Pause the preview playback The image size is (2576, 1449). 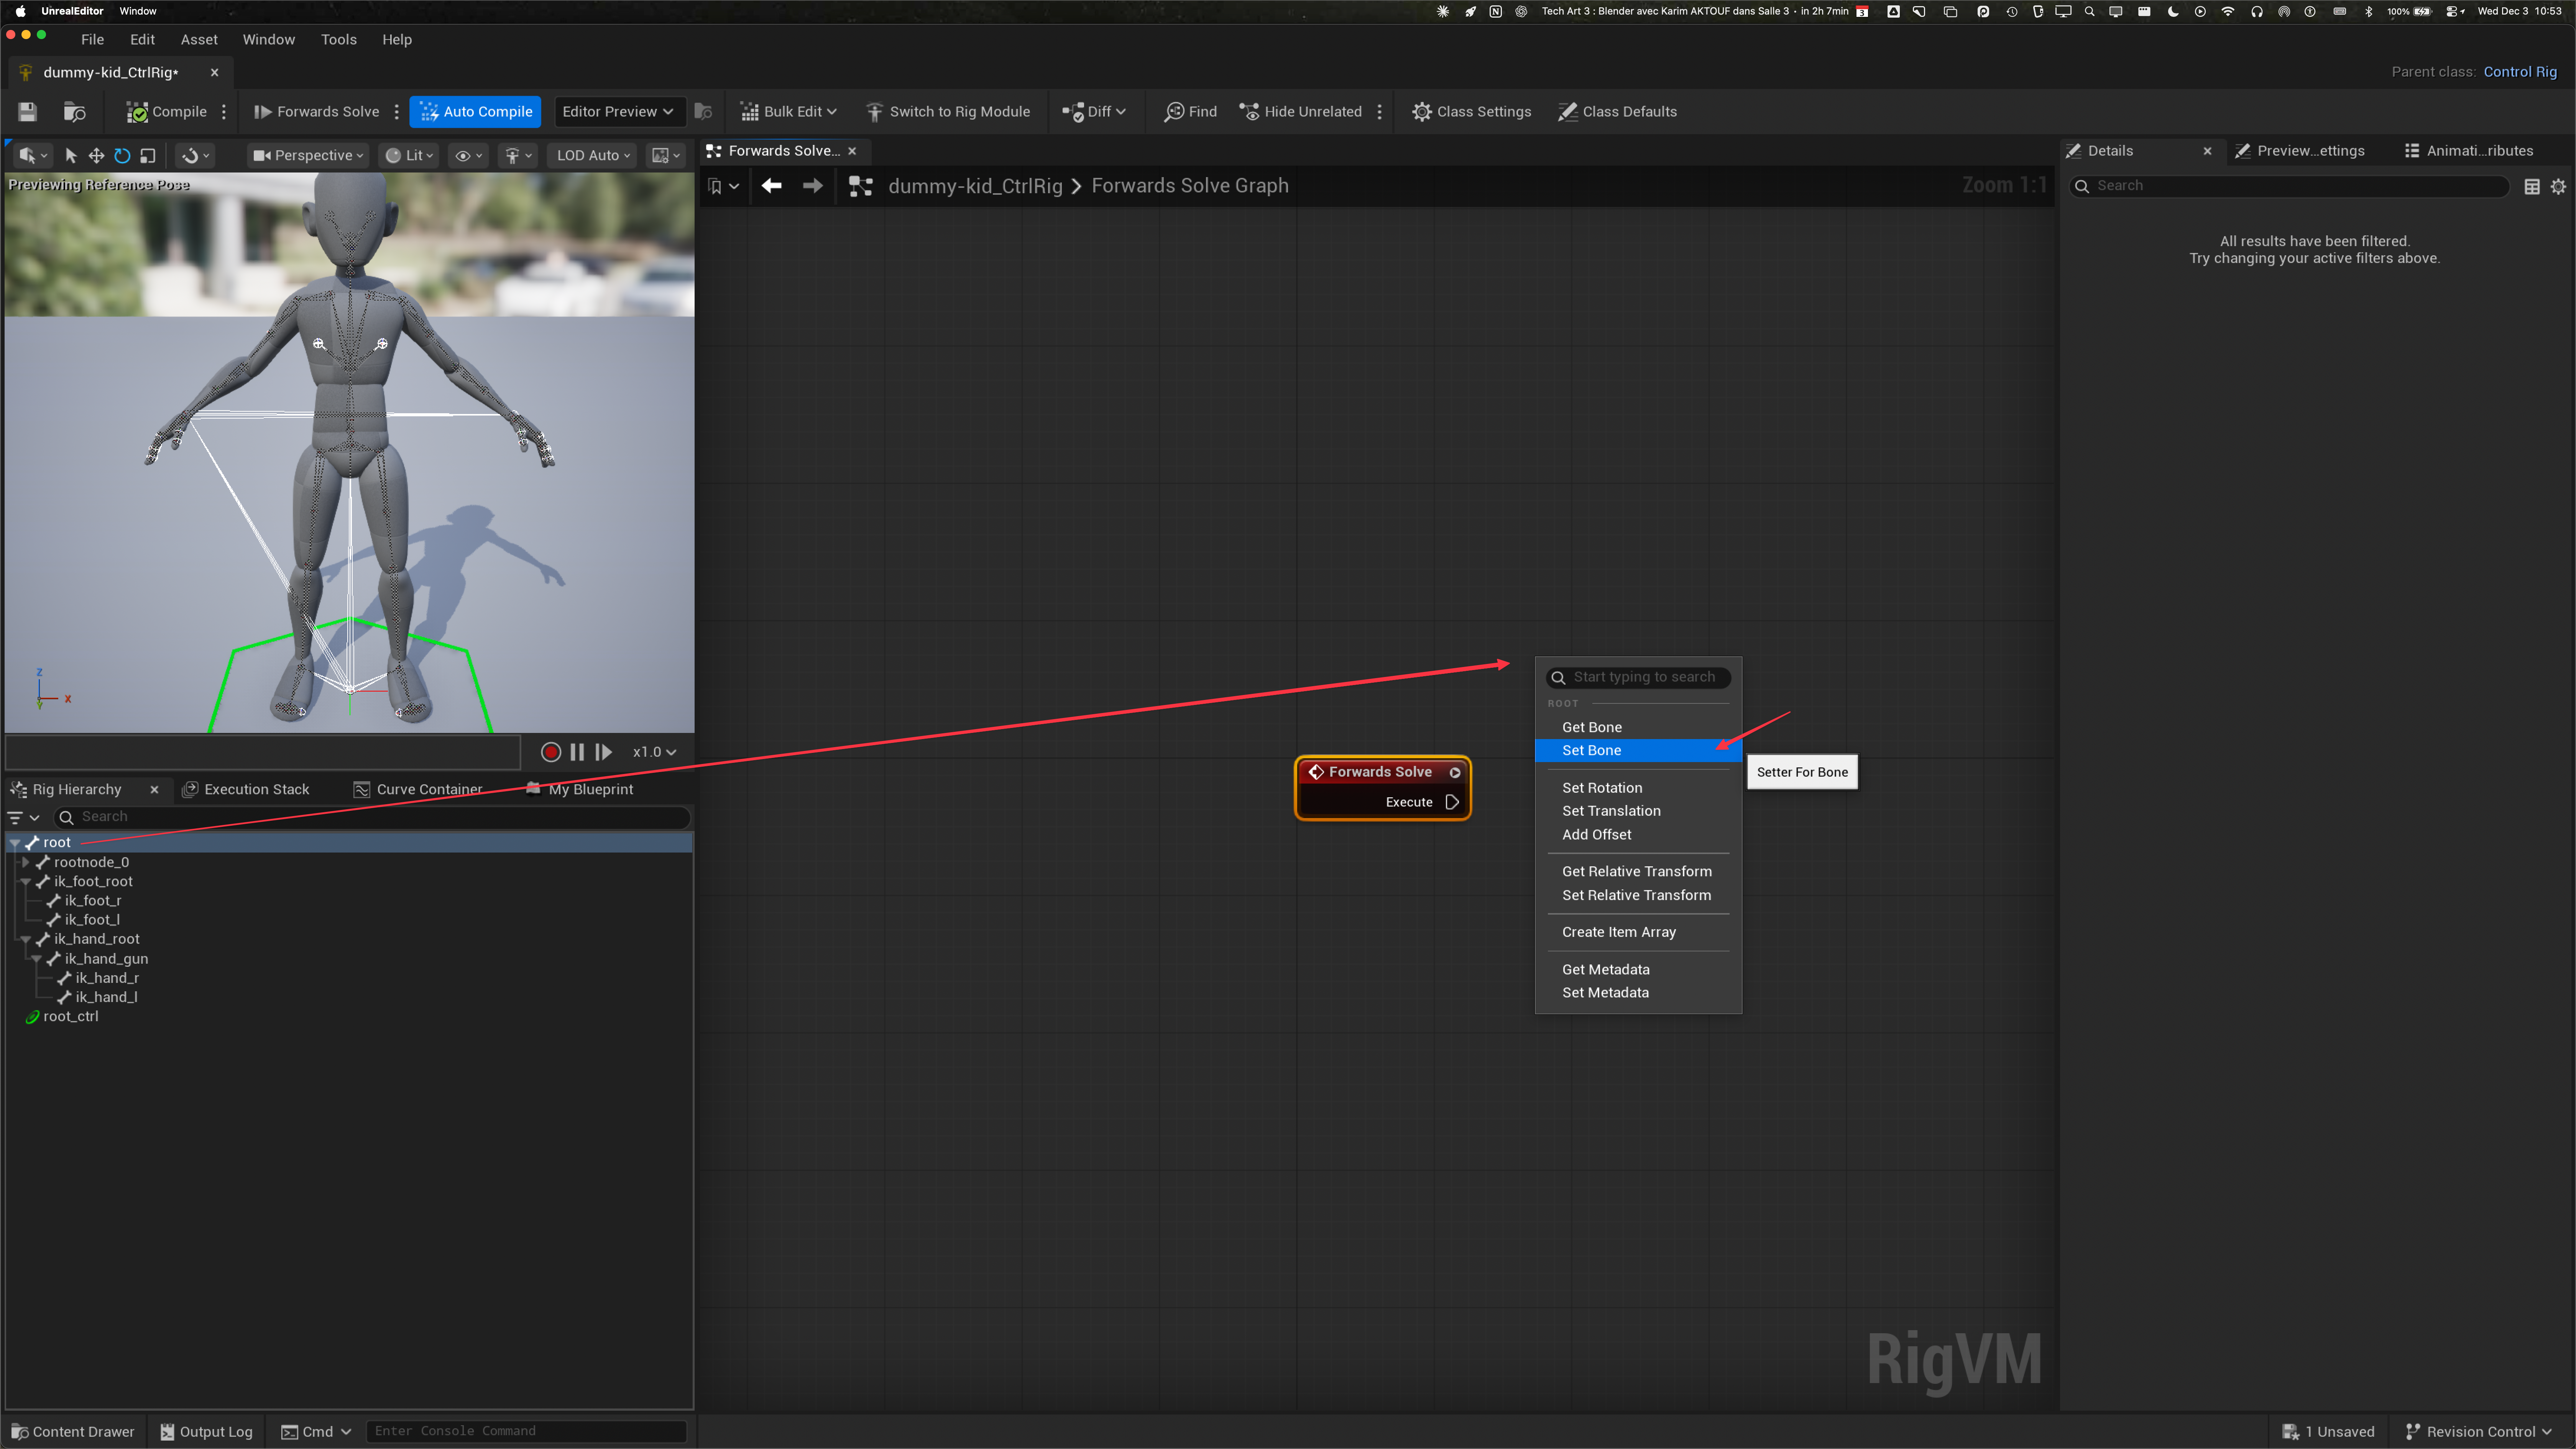(x=577, y=752)
